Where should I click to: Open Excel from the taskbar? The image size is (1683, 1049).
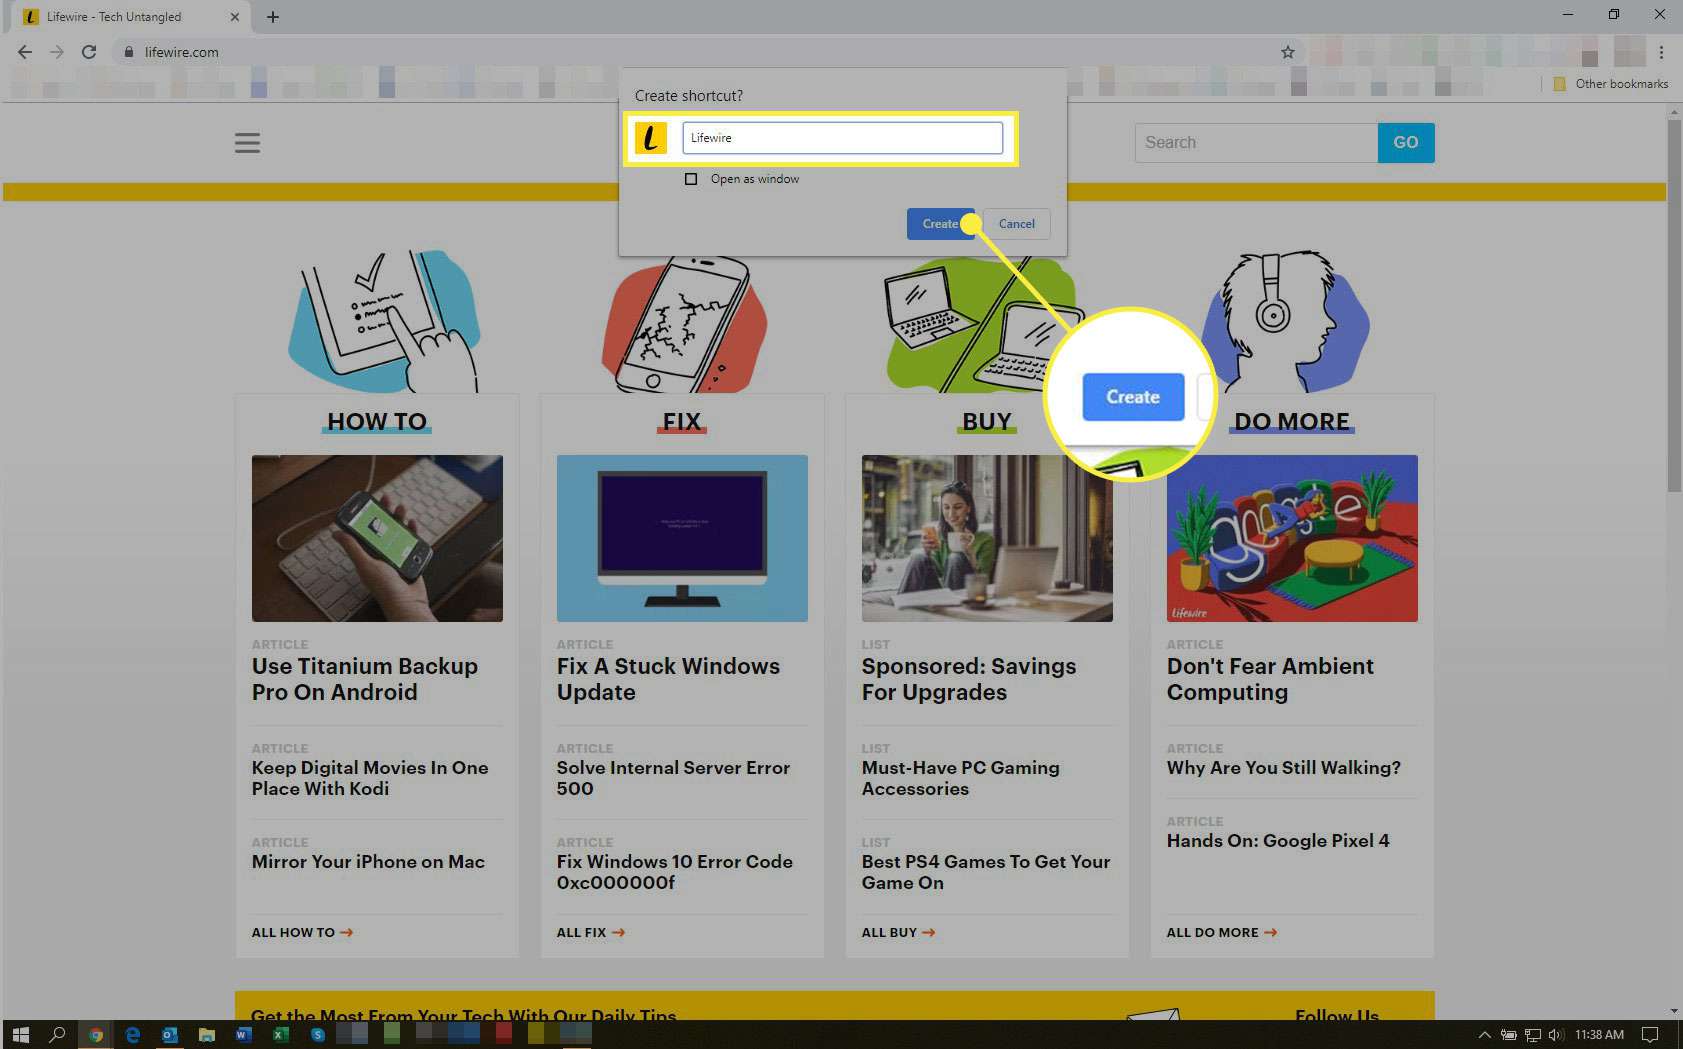(280, 1035)
